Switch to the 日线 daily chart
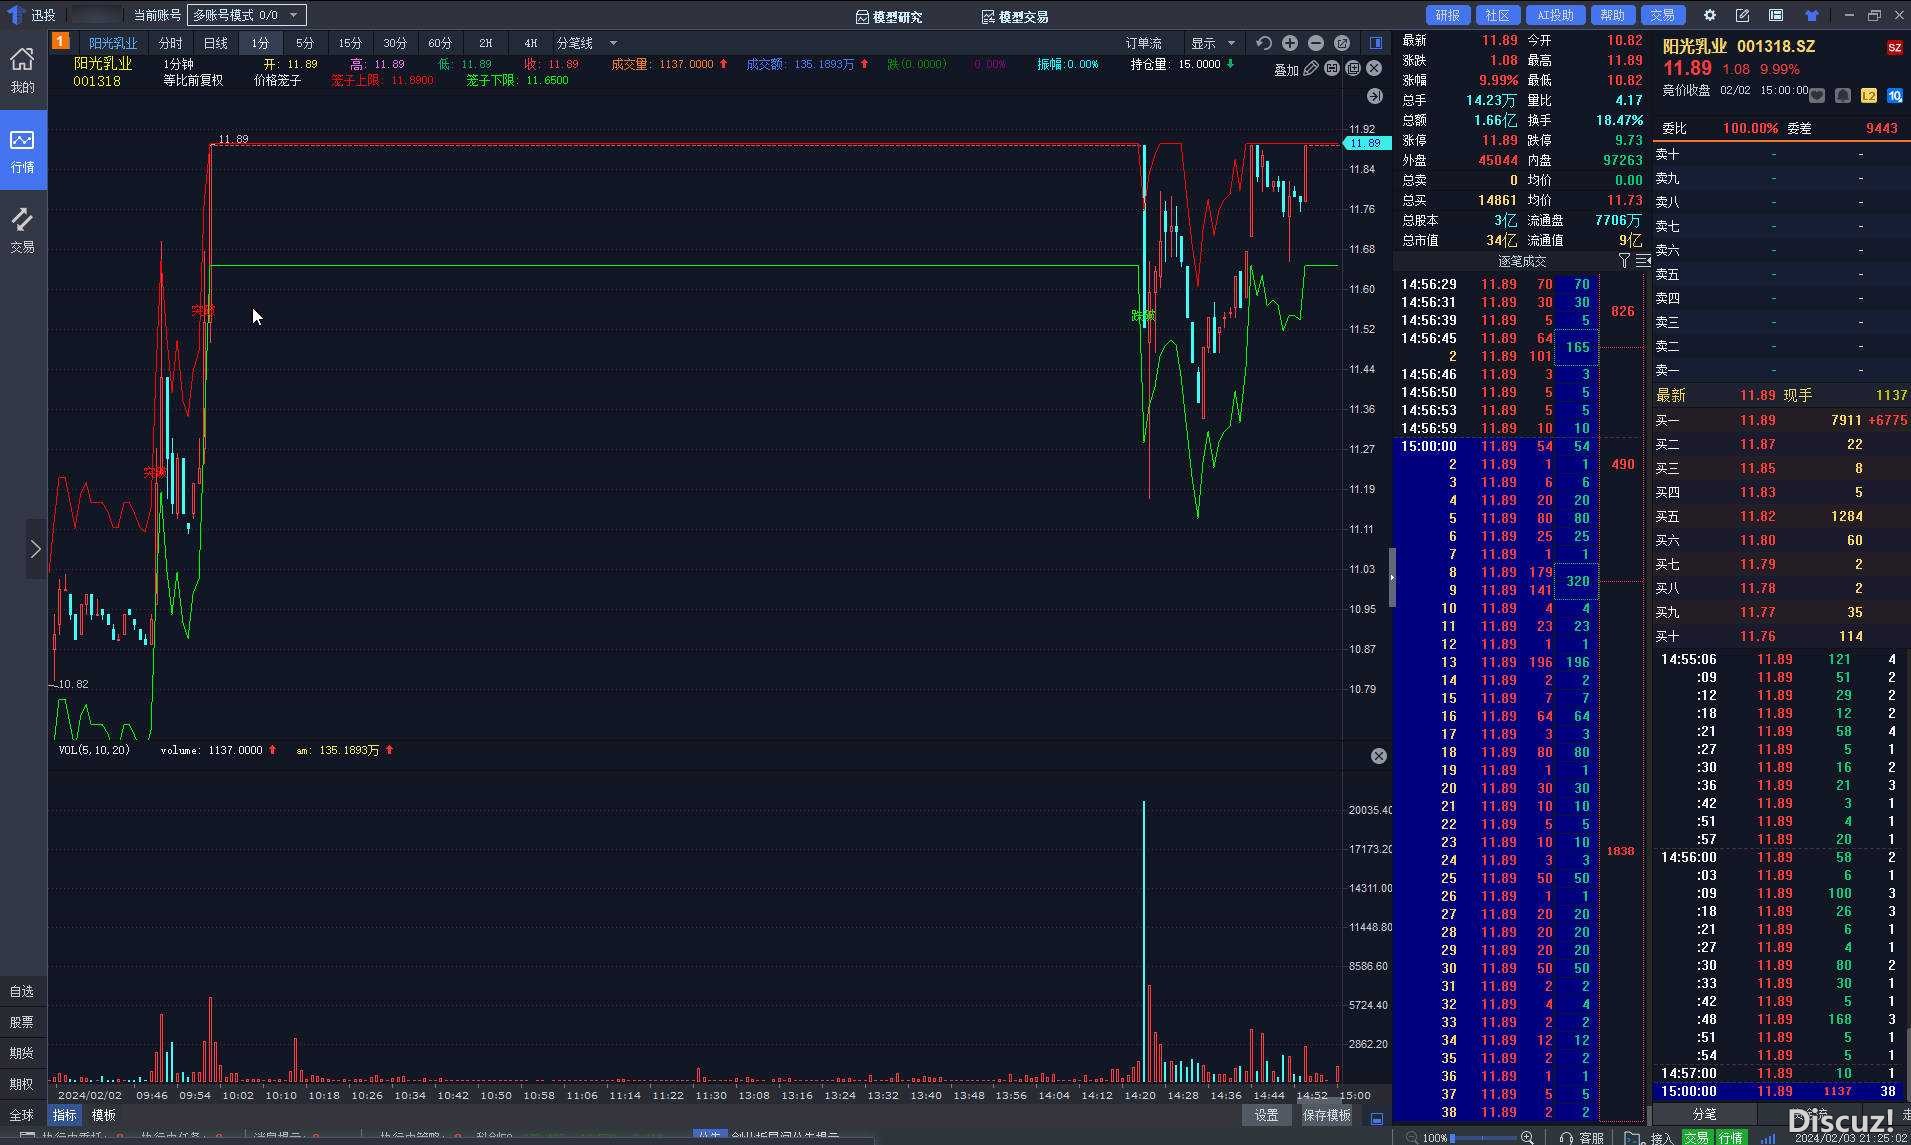The image size is (1911, 1145). pos(215,43)
